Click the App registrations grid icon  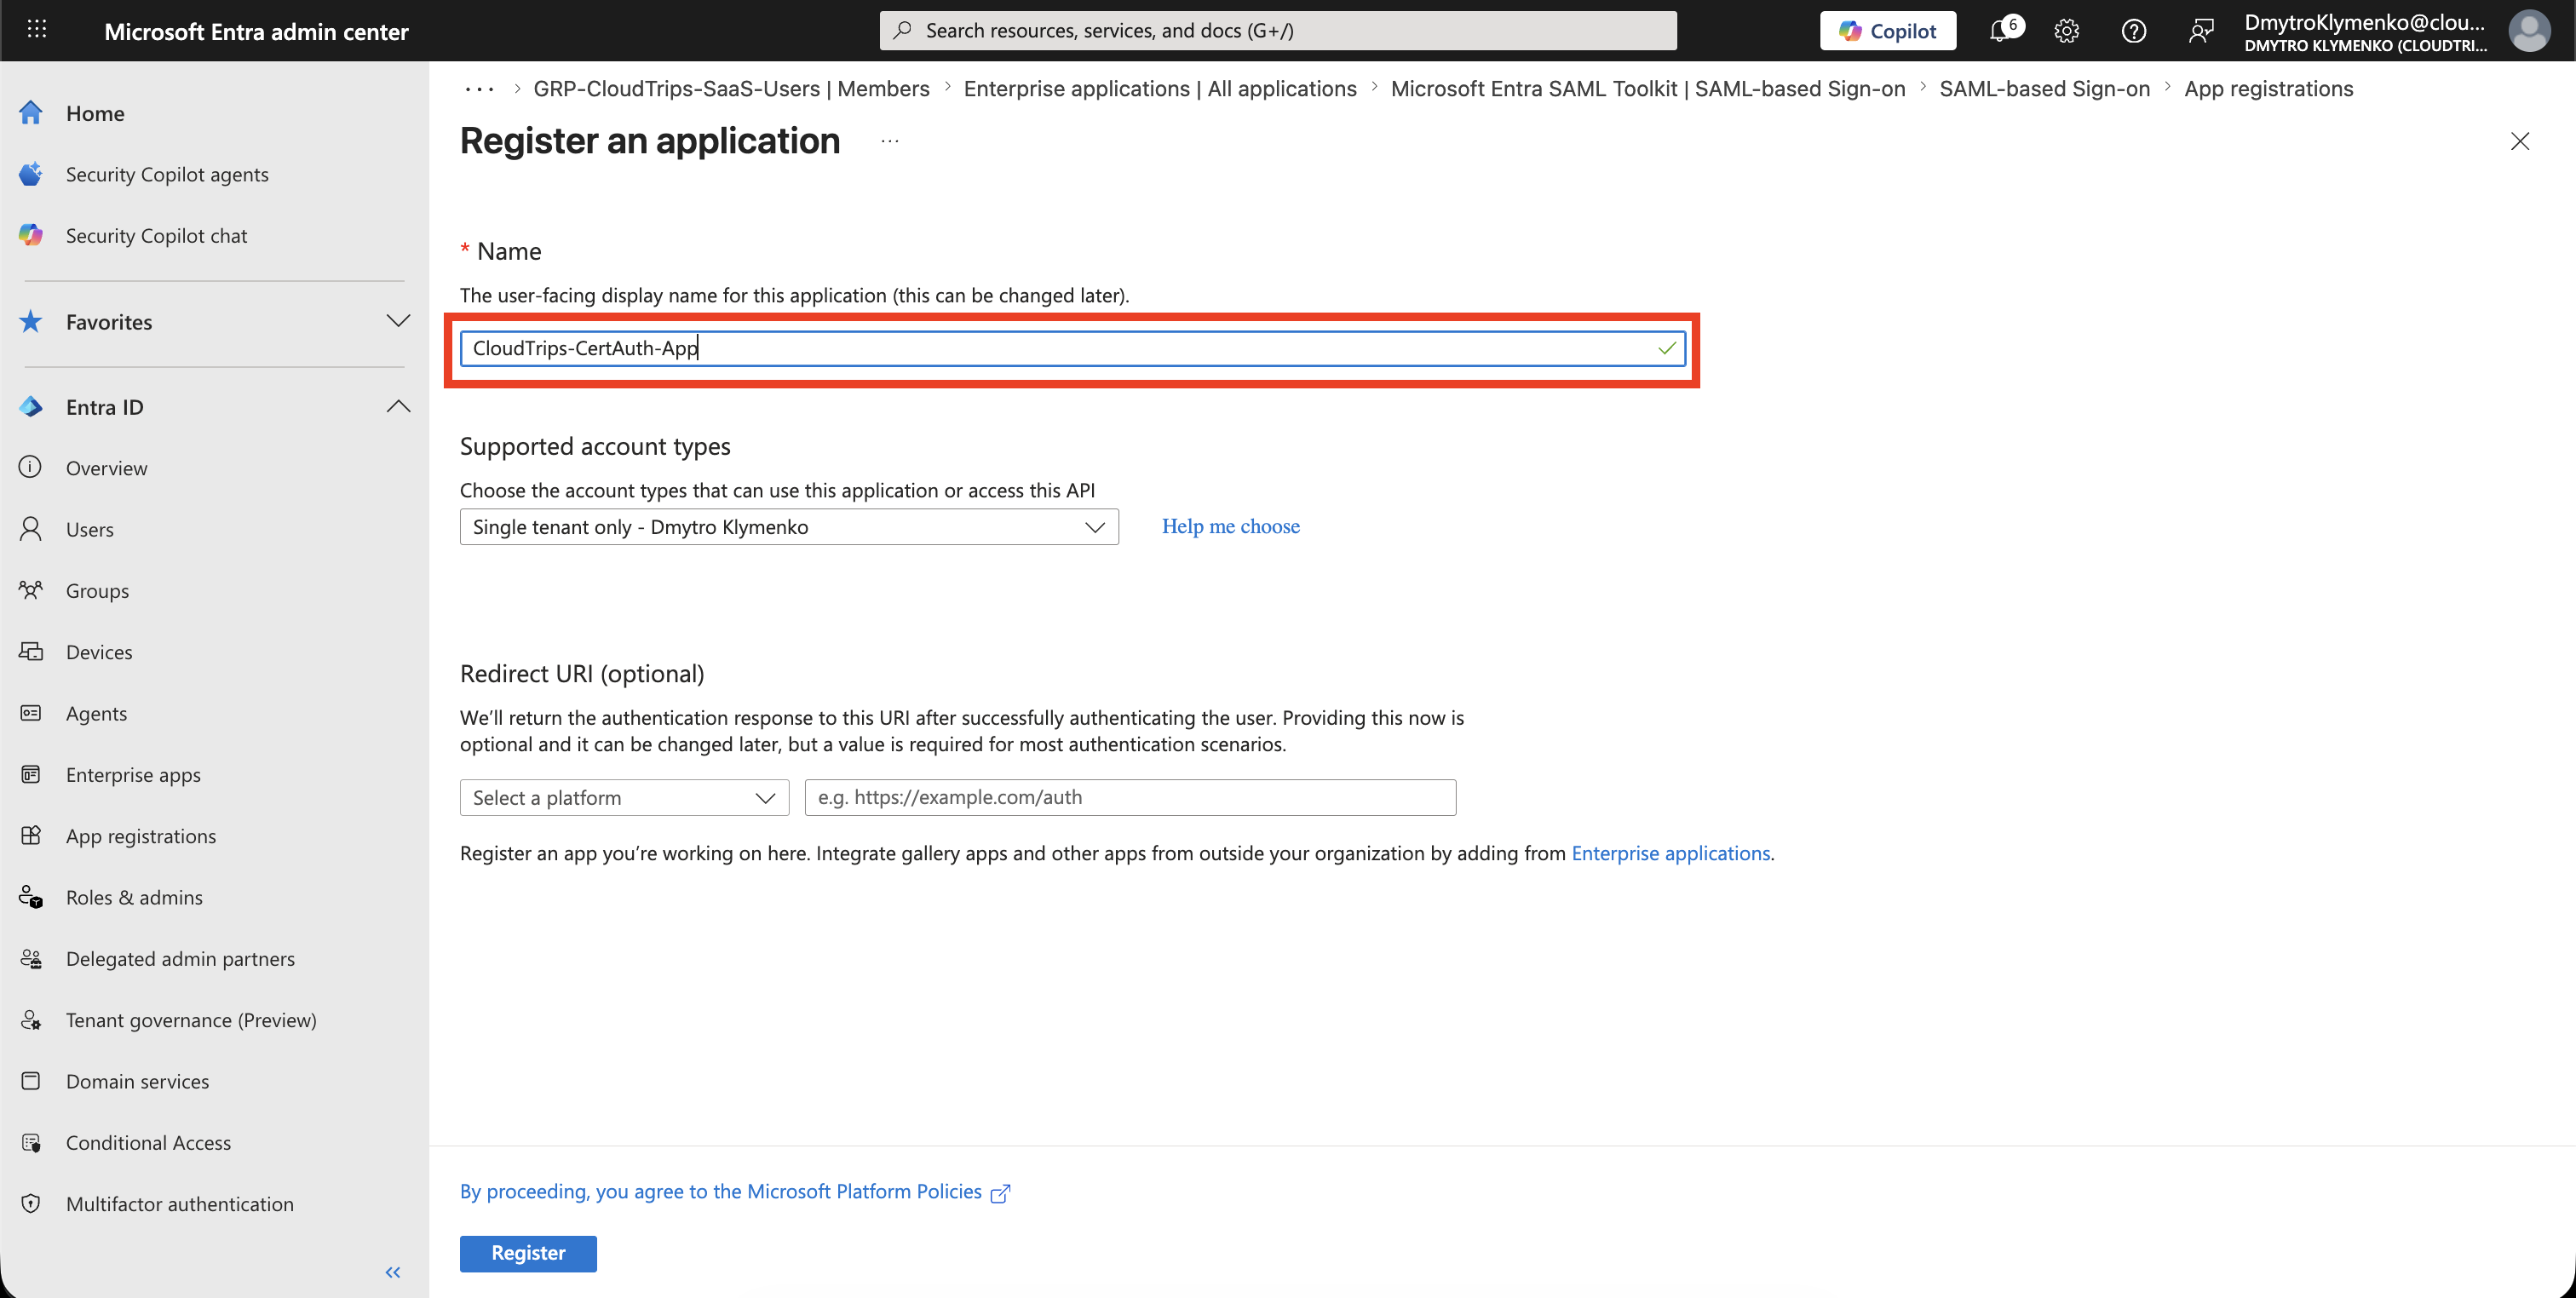[31, 835]
